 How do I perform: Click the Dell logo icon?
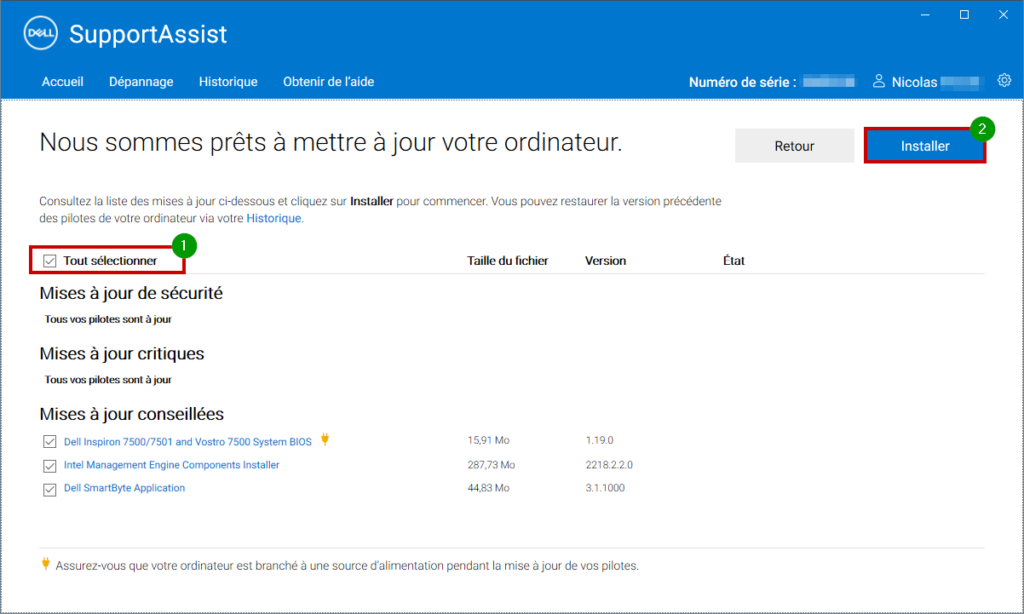(x=40, y=33)
